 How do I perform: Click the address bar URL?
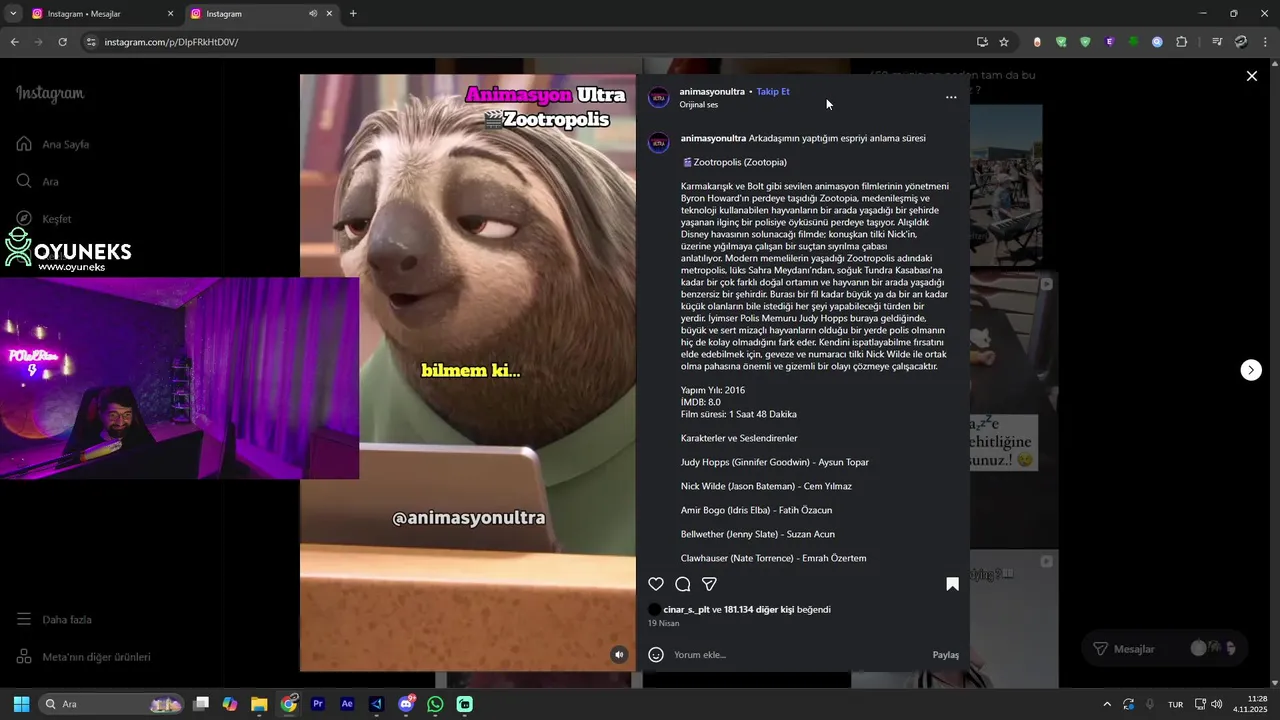coord(171,42)
